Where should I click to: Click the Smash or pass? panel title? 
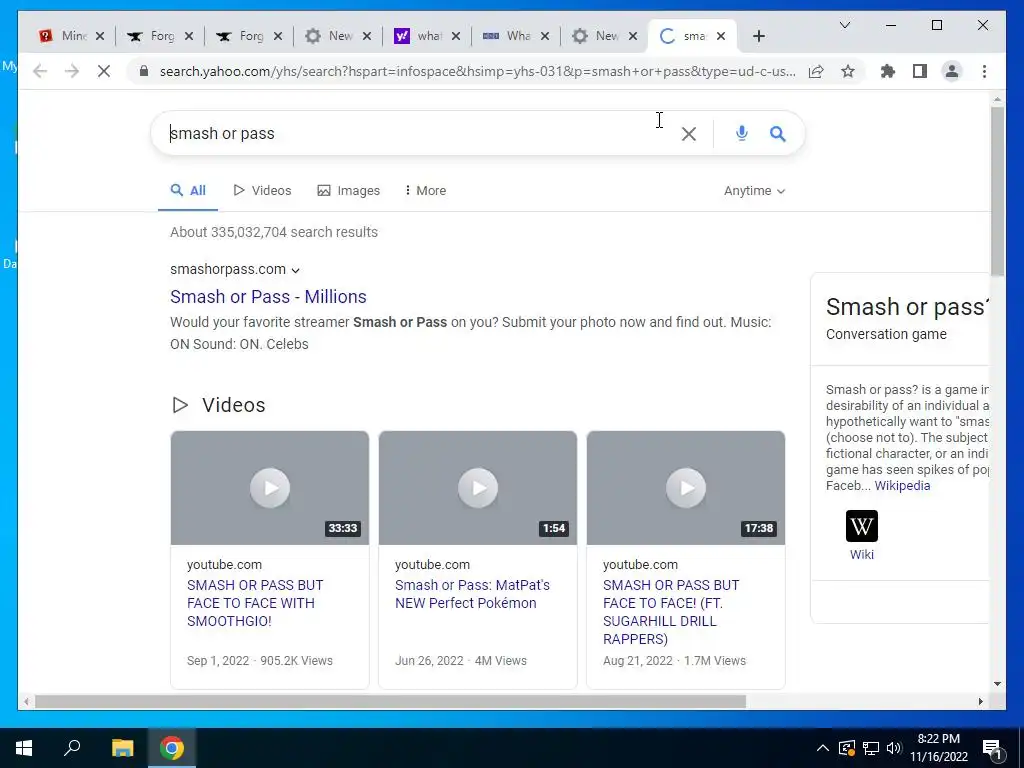[907, 306]
